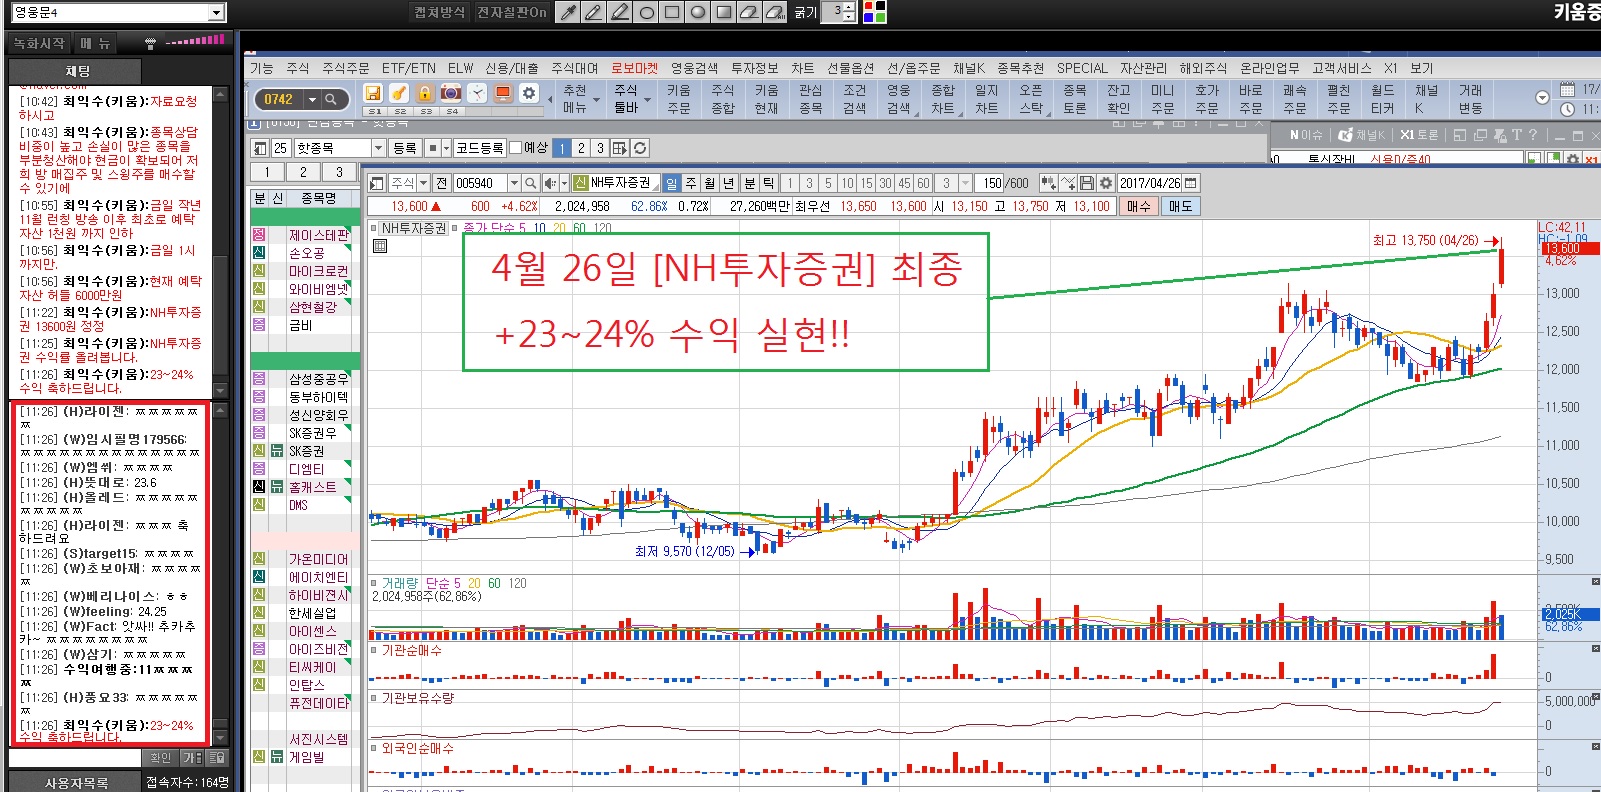Open chart settings gear icon
The height and width of the screenshot is (792, 1601).
(1106, 183)
